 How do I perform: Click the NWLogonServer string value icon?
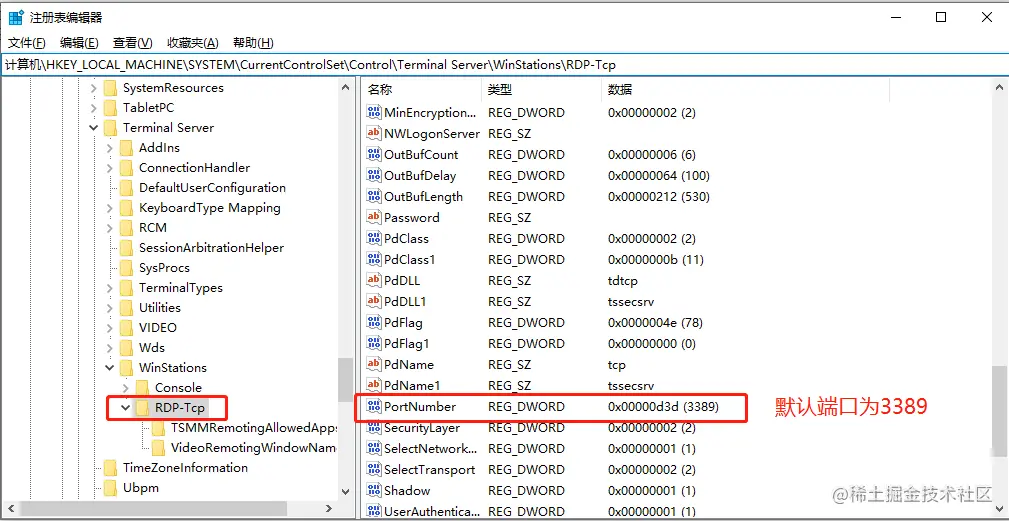[x=374, y=134]
